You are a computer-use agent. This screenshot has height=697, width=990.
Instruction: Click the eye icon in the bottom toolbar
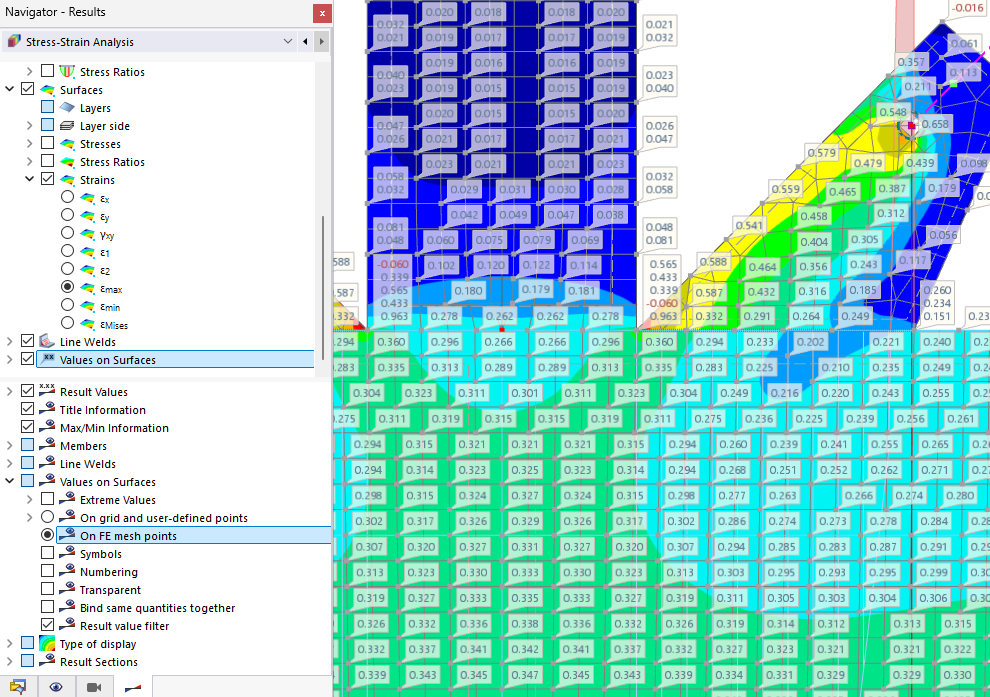click(56, 687)
